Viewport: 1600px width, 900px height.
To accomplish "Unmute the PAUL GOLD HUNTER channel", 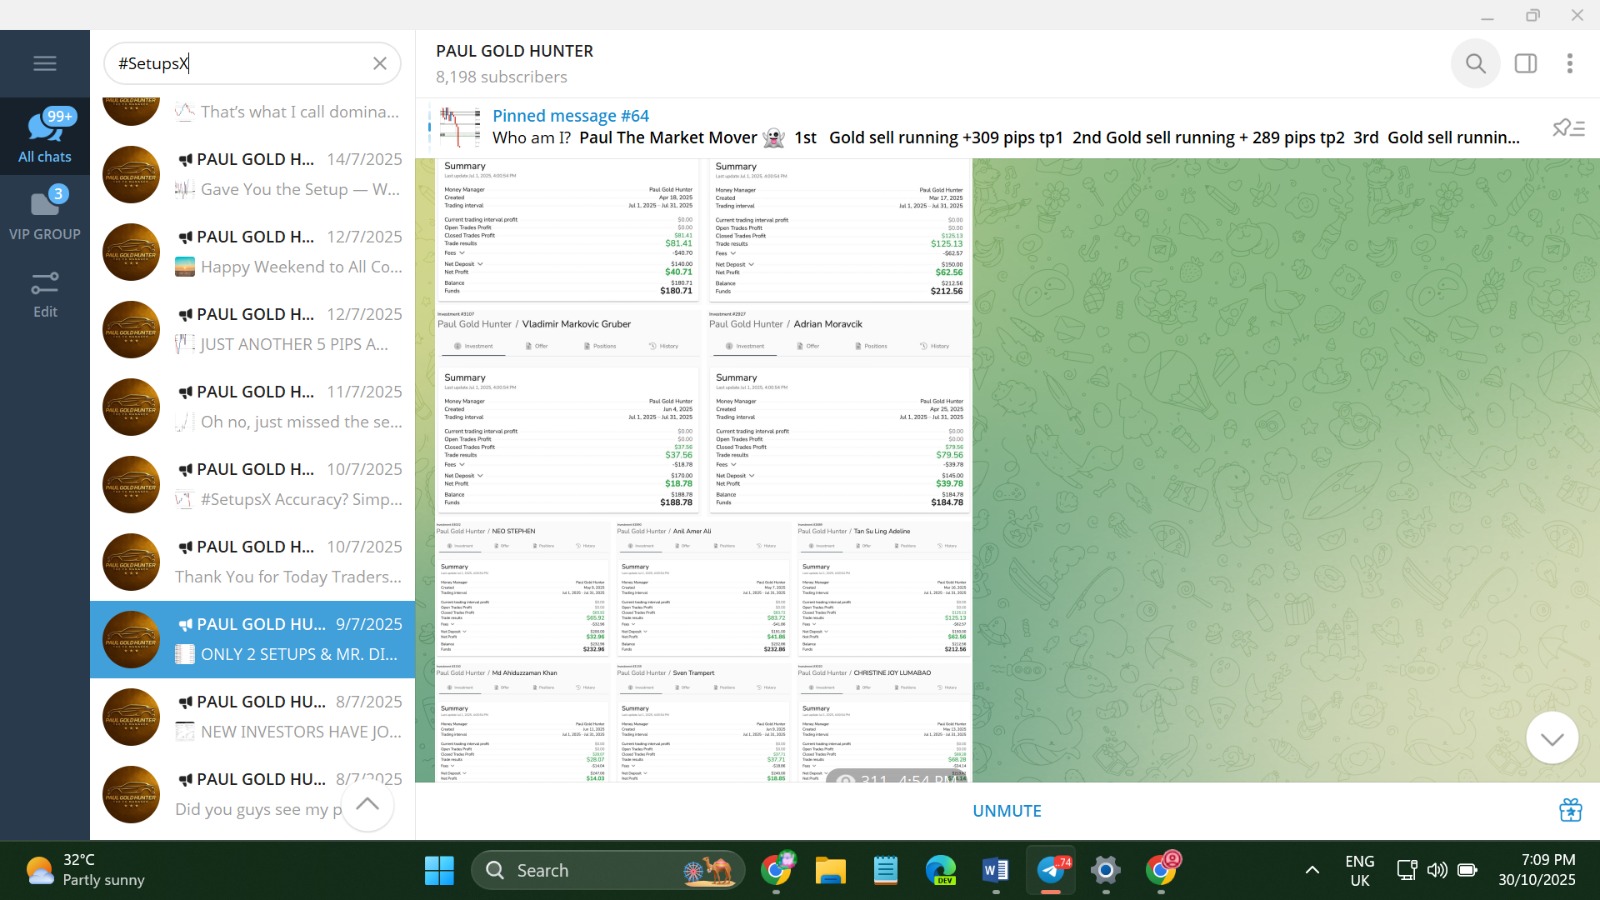I will coord(1007,811).
